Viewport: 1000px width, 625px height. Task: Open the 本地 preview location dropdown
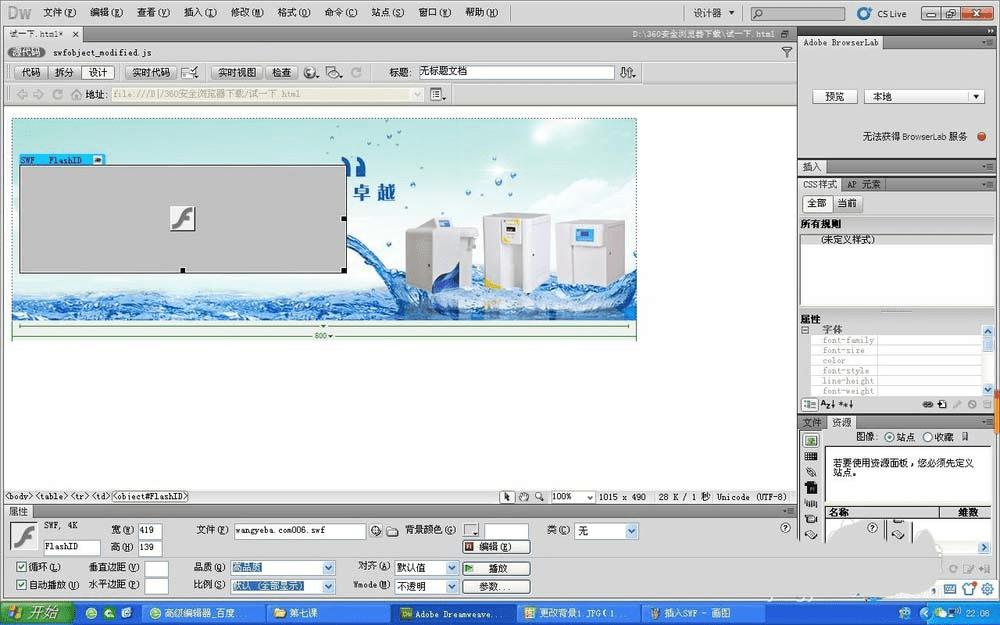point(925,96)
